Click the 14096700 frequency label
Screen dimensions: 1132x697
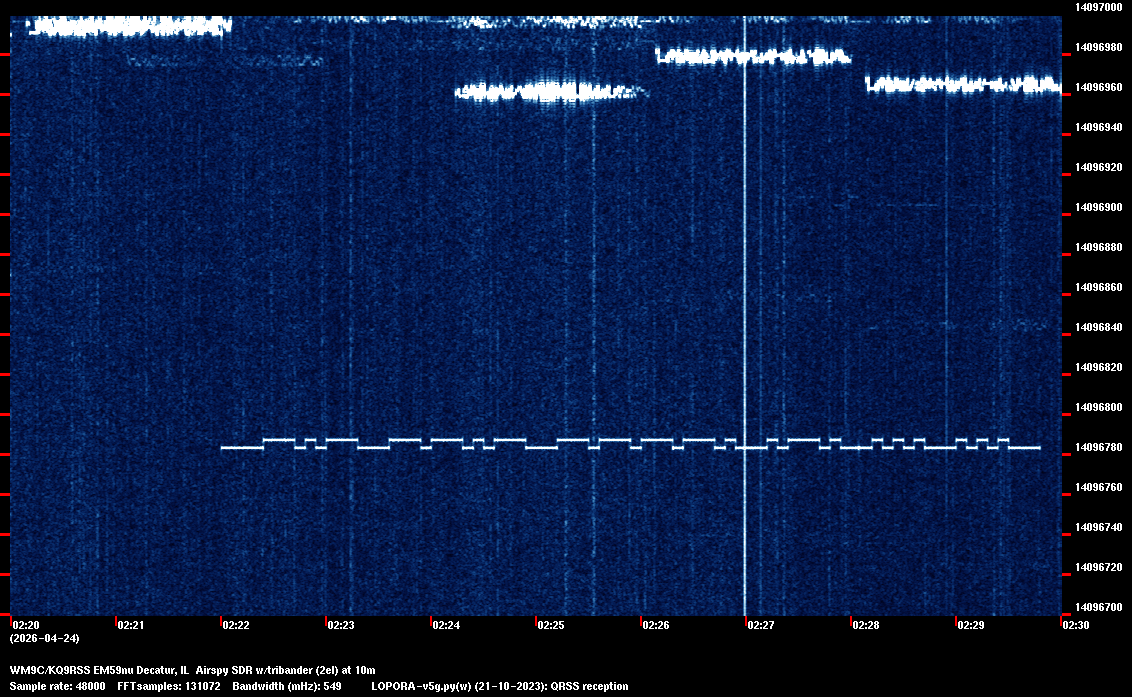click(1098, 607)
